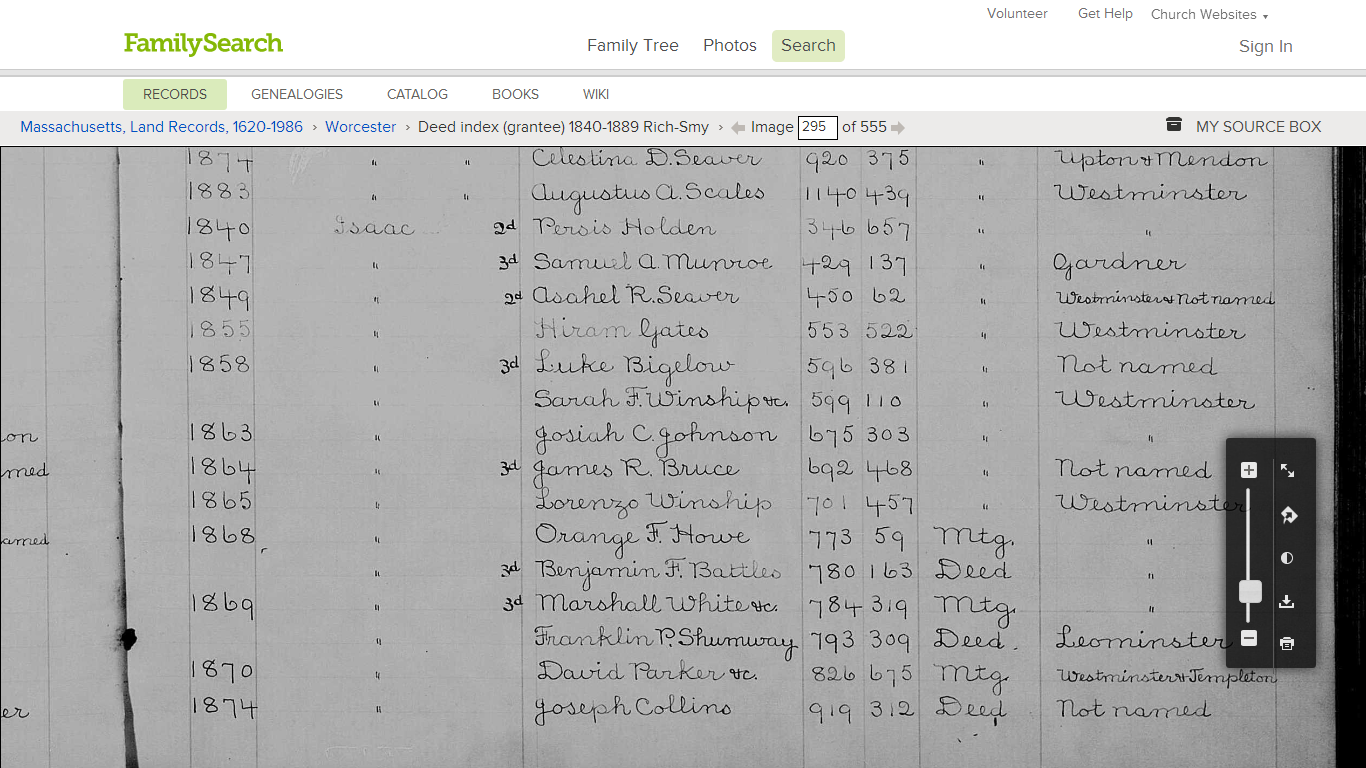Click the Sign In link

[1265, 46]
